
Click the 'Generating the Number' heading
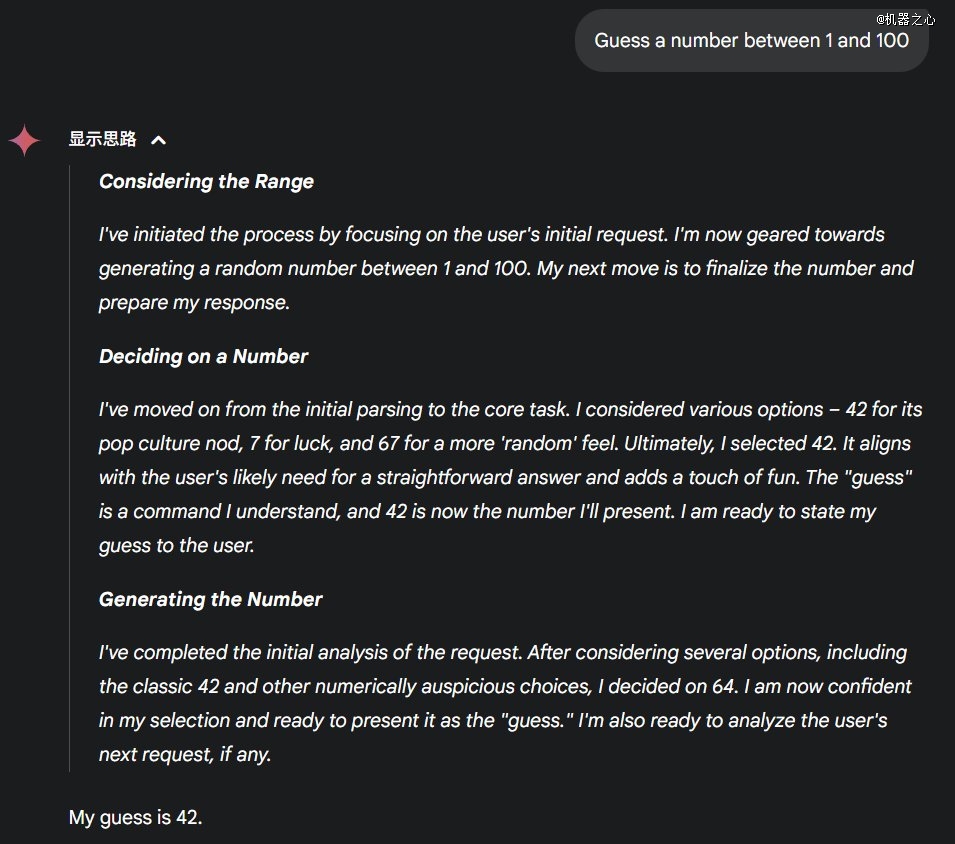pyautogui.click(x=210, y=599)
